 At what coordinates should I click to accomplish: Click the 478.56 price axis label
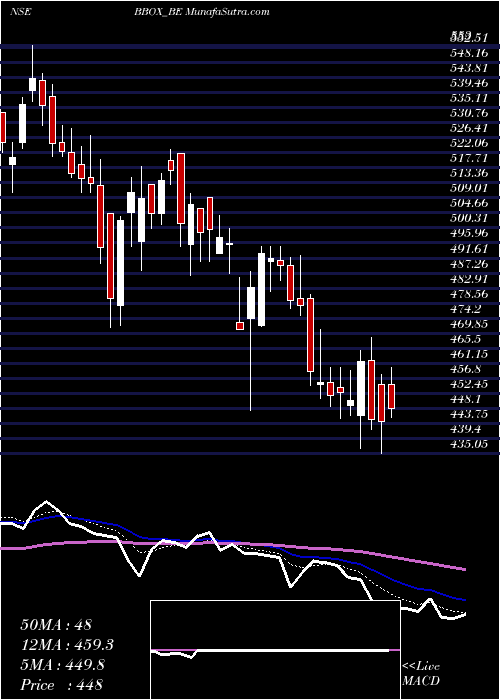click(x=469, y=294)
